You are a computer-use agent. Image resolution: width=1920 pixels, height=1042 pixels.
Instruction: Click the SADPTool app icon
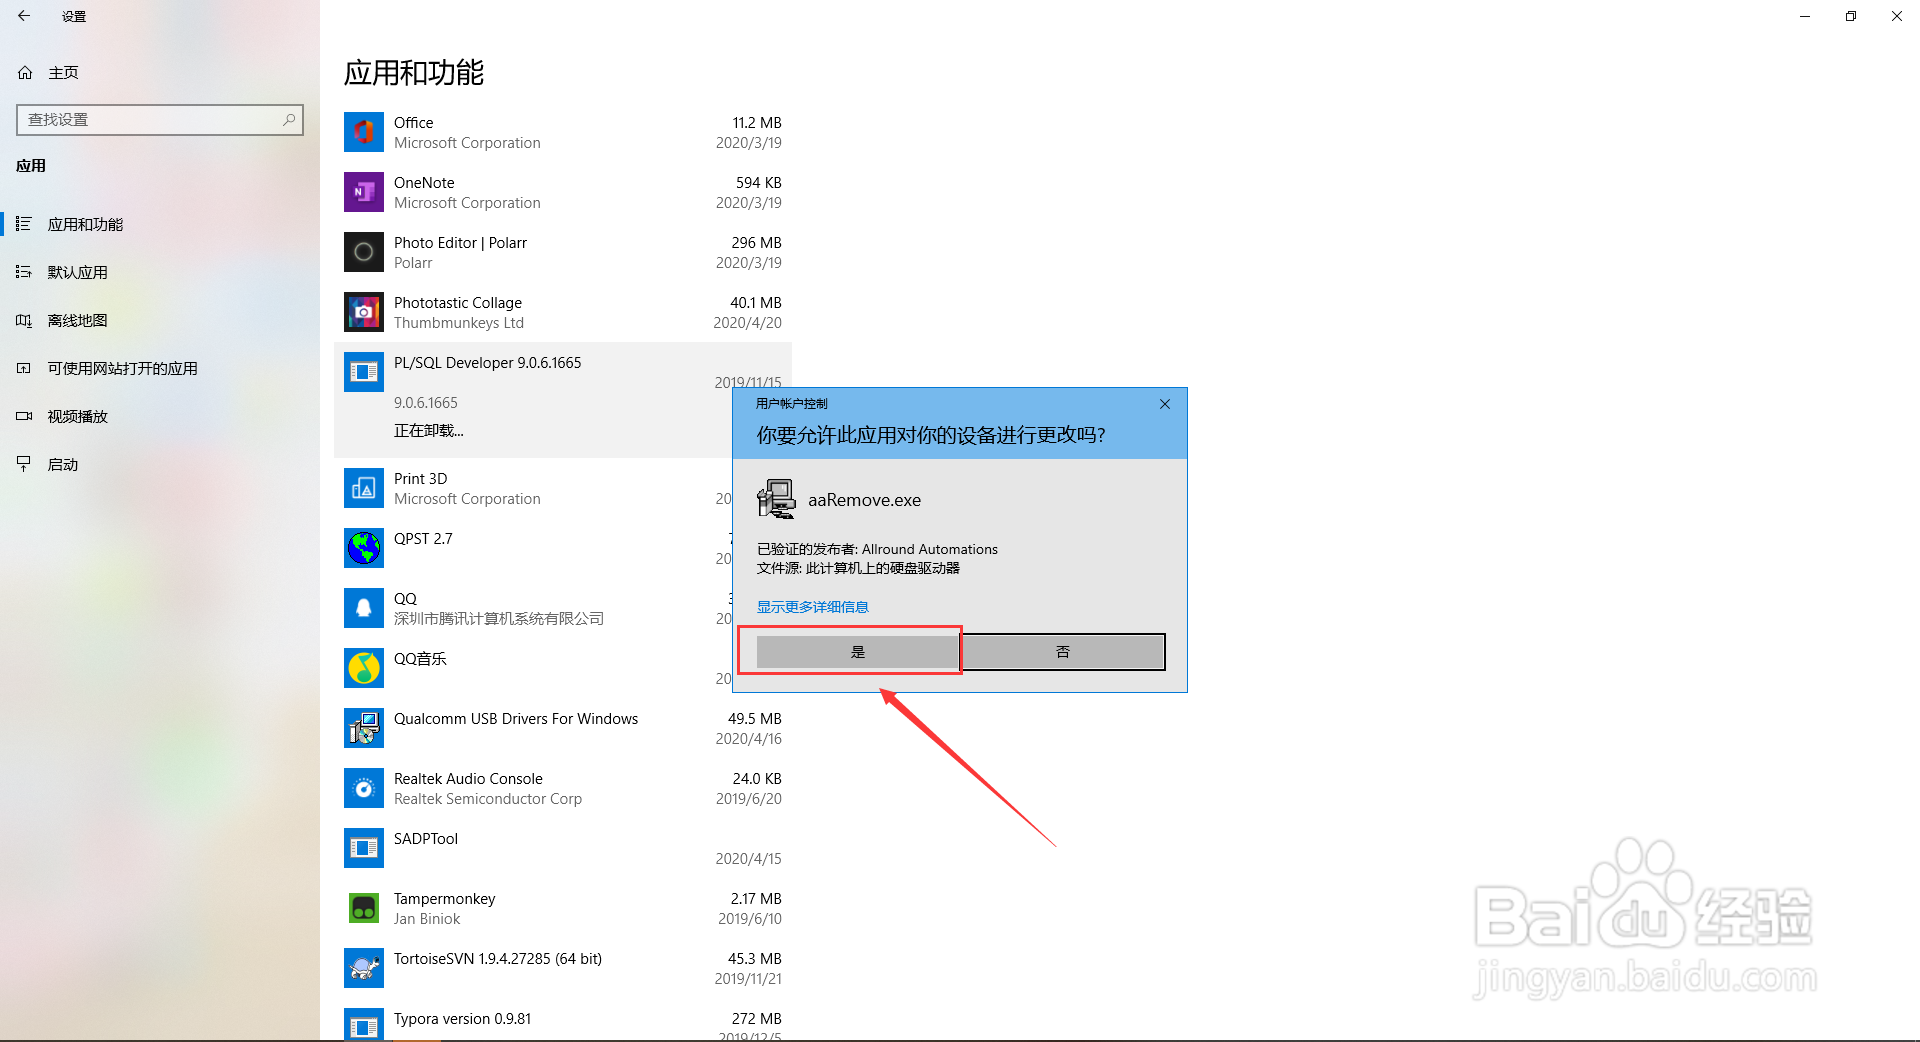click(364, 848)
